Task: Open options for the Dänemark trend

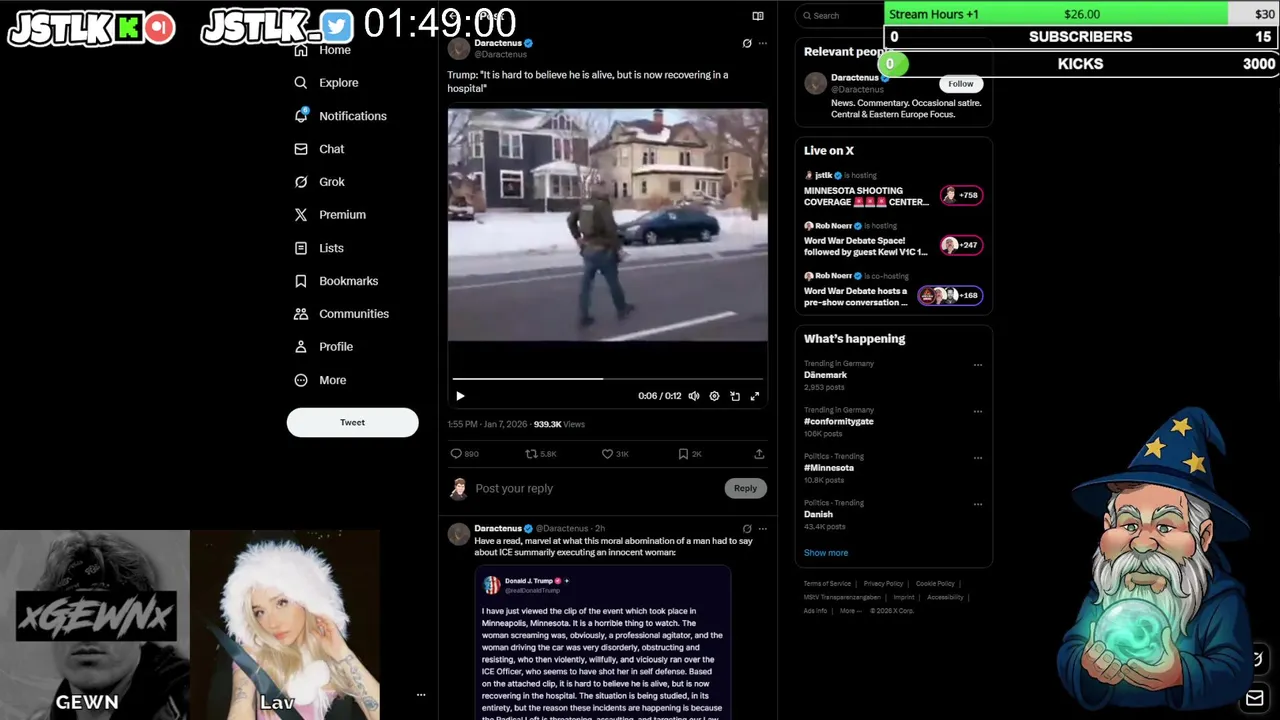Action: (978, 365)
